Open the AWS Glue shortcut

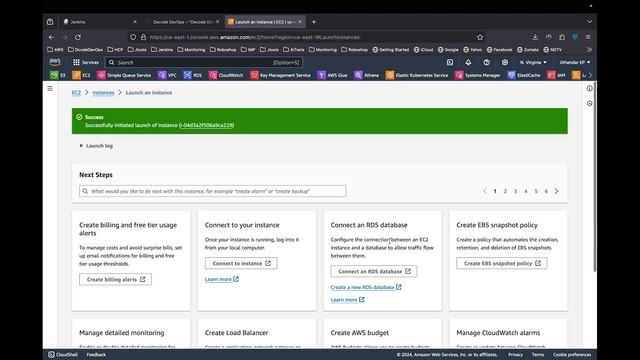pyautogui.click(x=332, y=75)
